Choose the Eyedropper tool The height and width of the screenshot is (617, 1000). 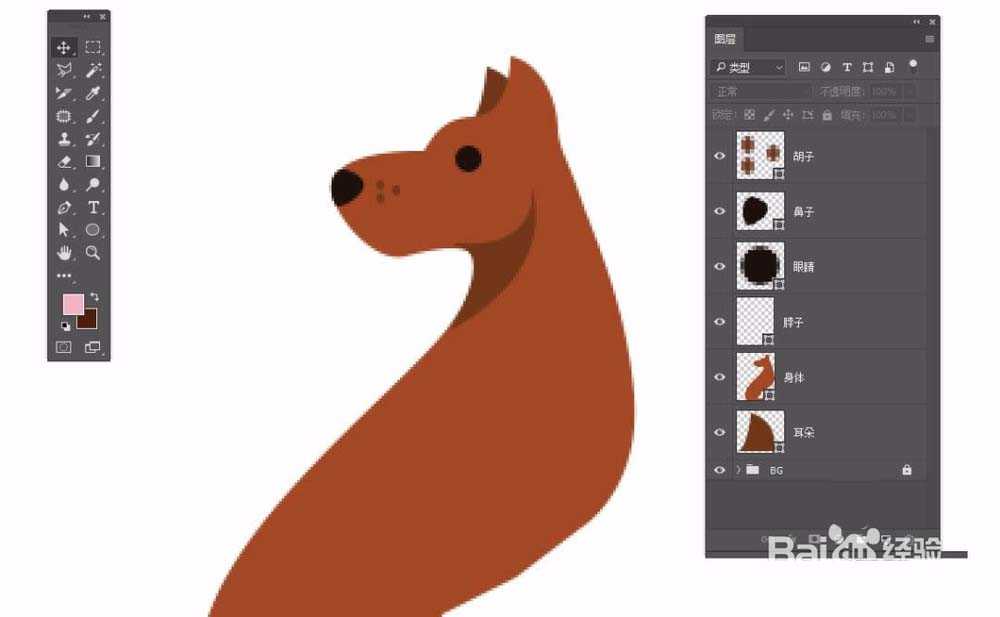pos(93,93)
